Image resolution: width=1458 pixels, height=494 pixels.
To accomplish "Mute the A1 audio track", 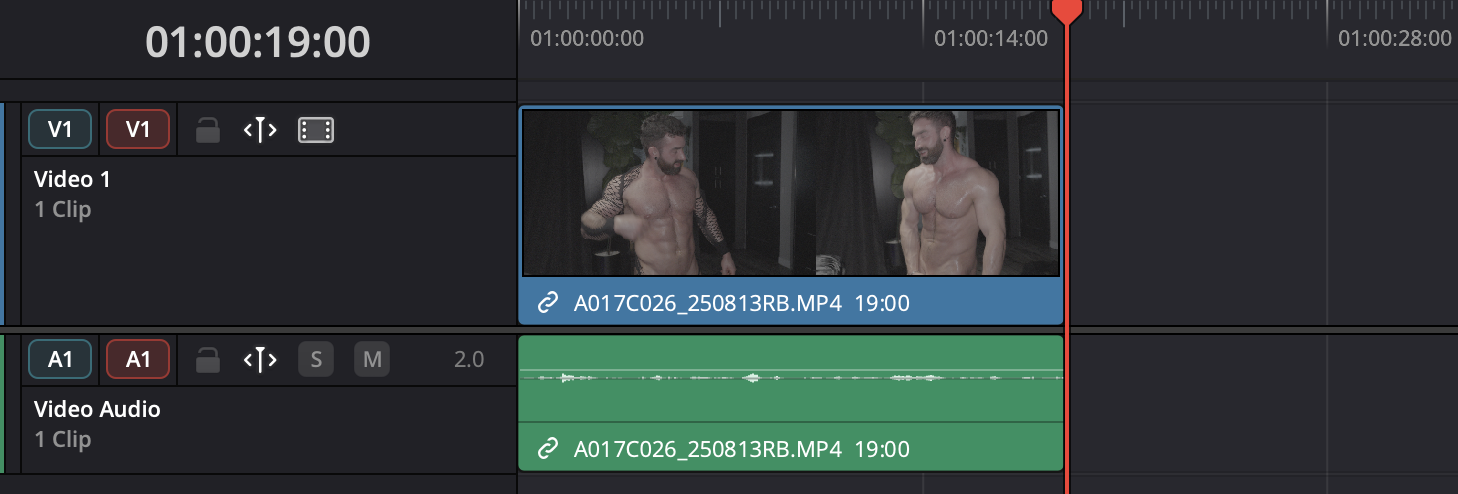I will tap(372, 359).
